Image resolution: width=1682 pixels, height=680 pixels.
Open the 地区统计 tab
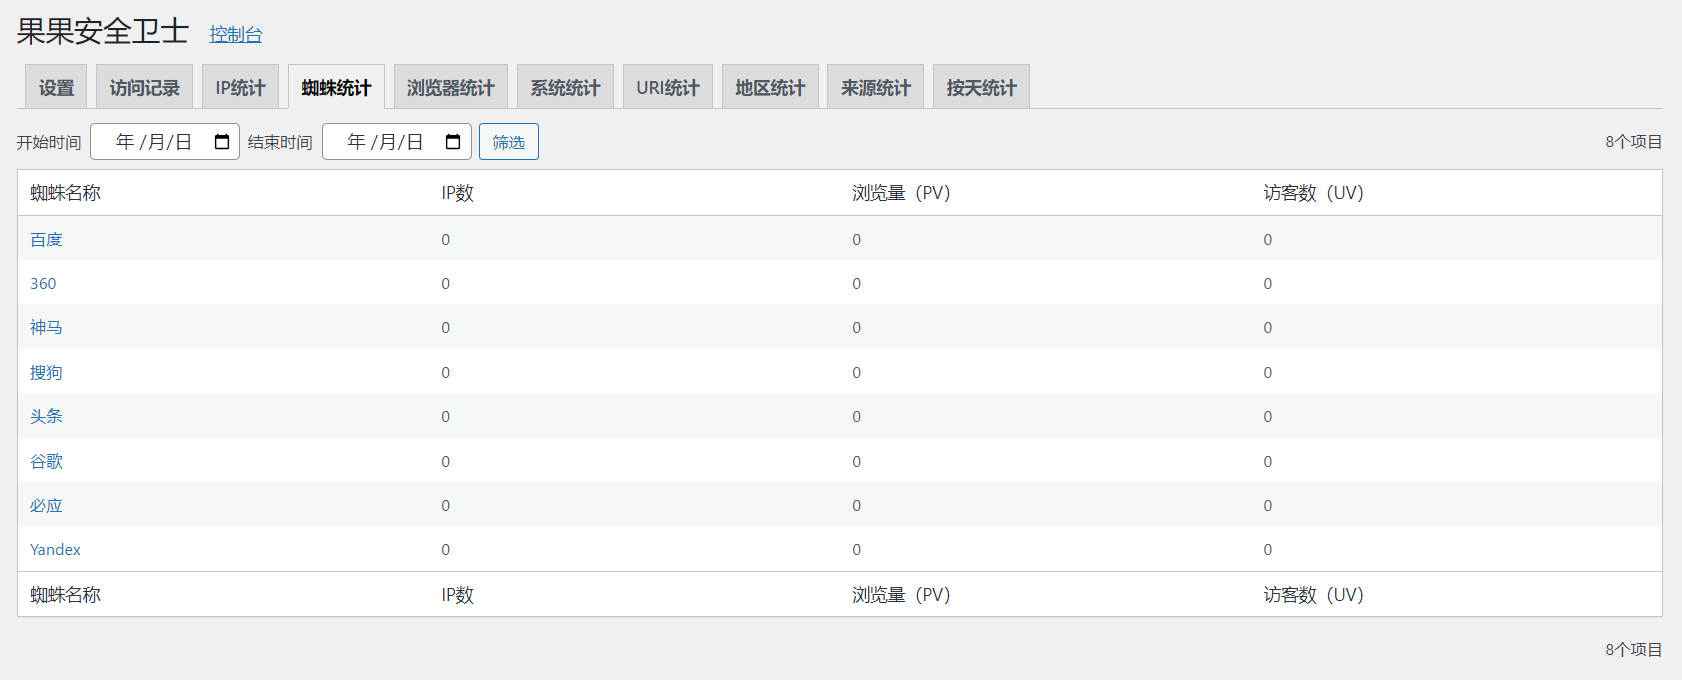[770, 87]
